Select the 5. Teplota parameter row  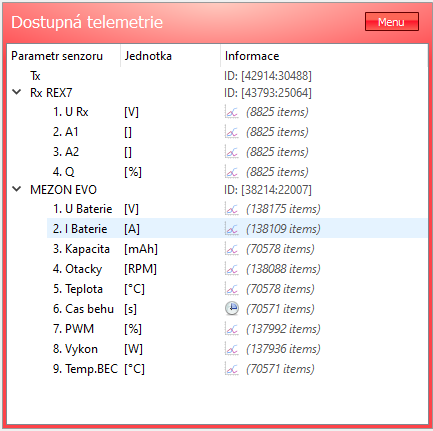click(x=237, y=289)
